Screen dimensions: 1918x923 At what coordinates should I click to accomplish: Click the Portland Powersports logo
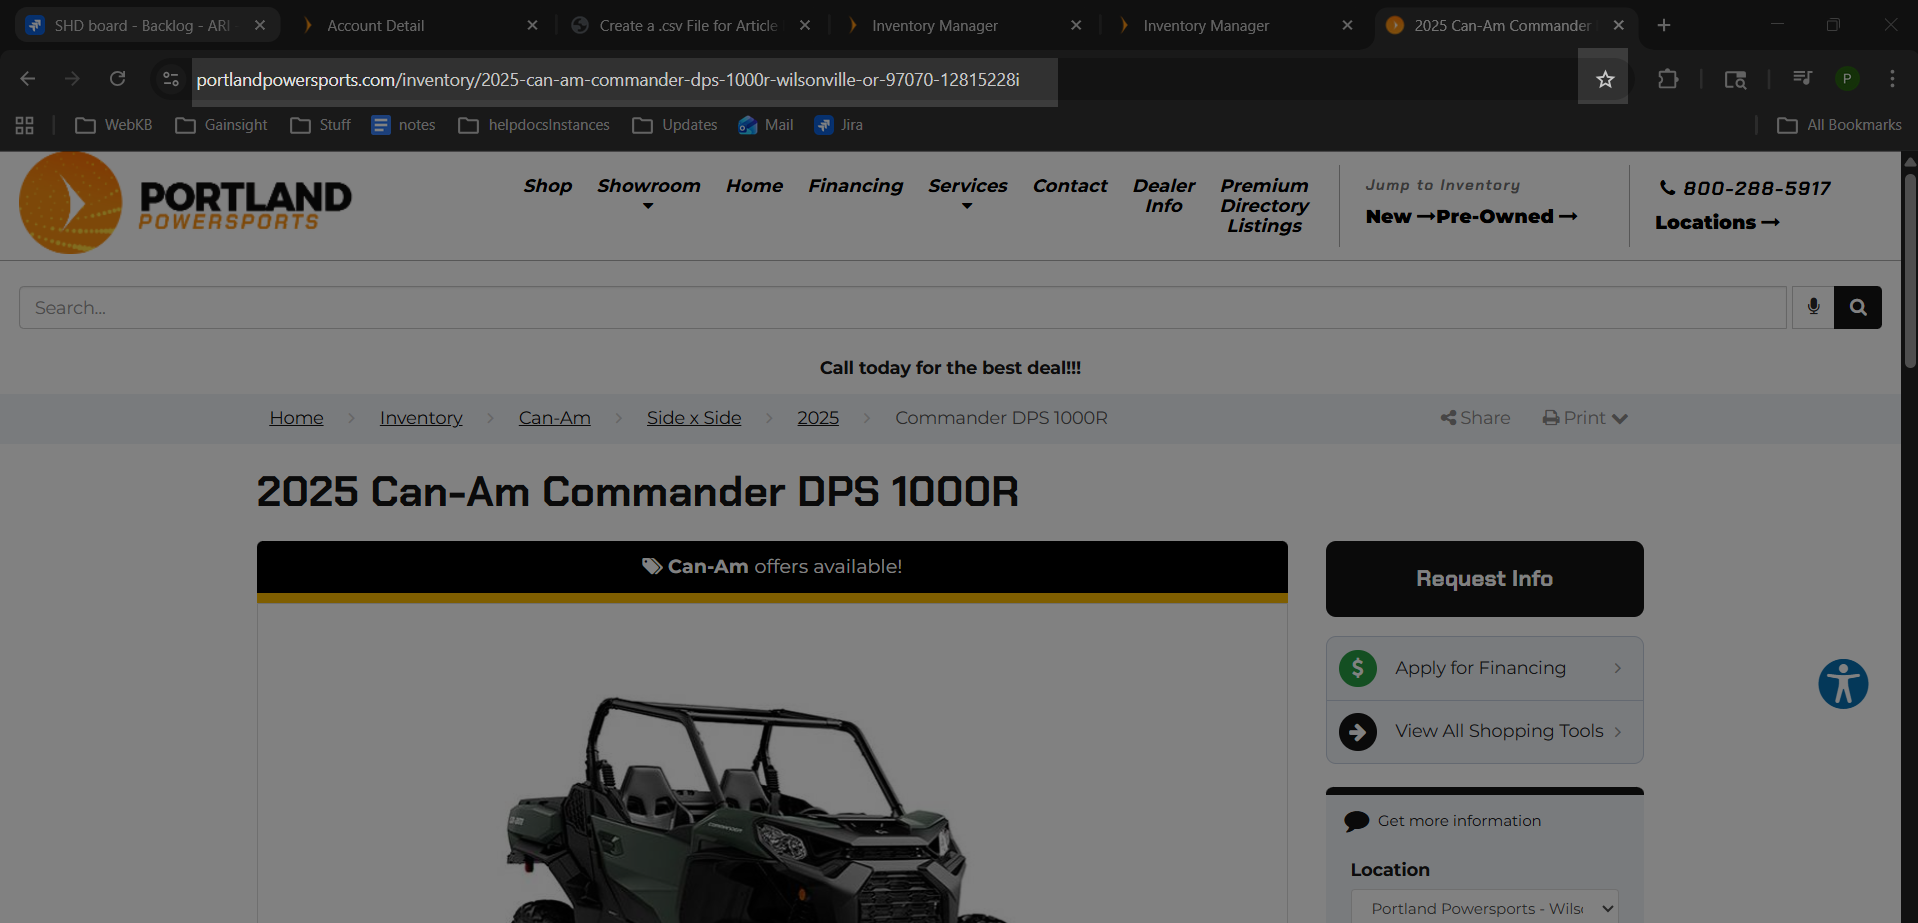click(185, 203)
